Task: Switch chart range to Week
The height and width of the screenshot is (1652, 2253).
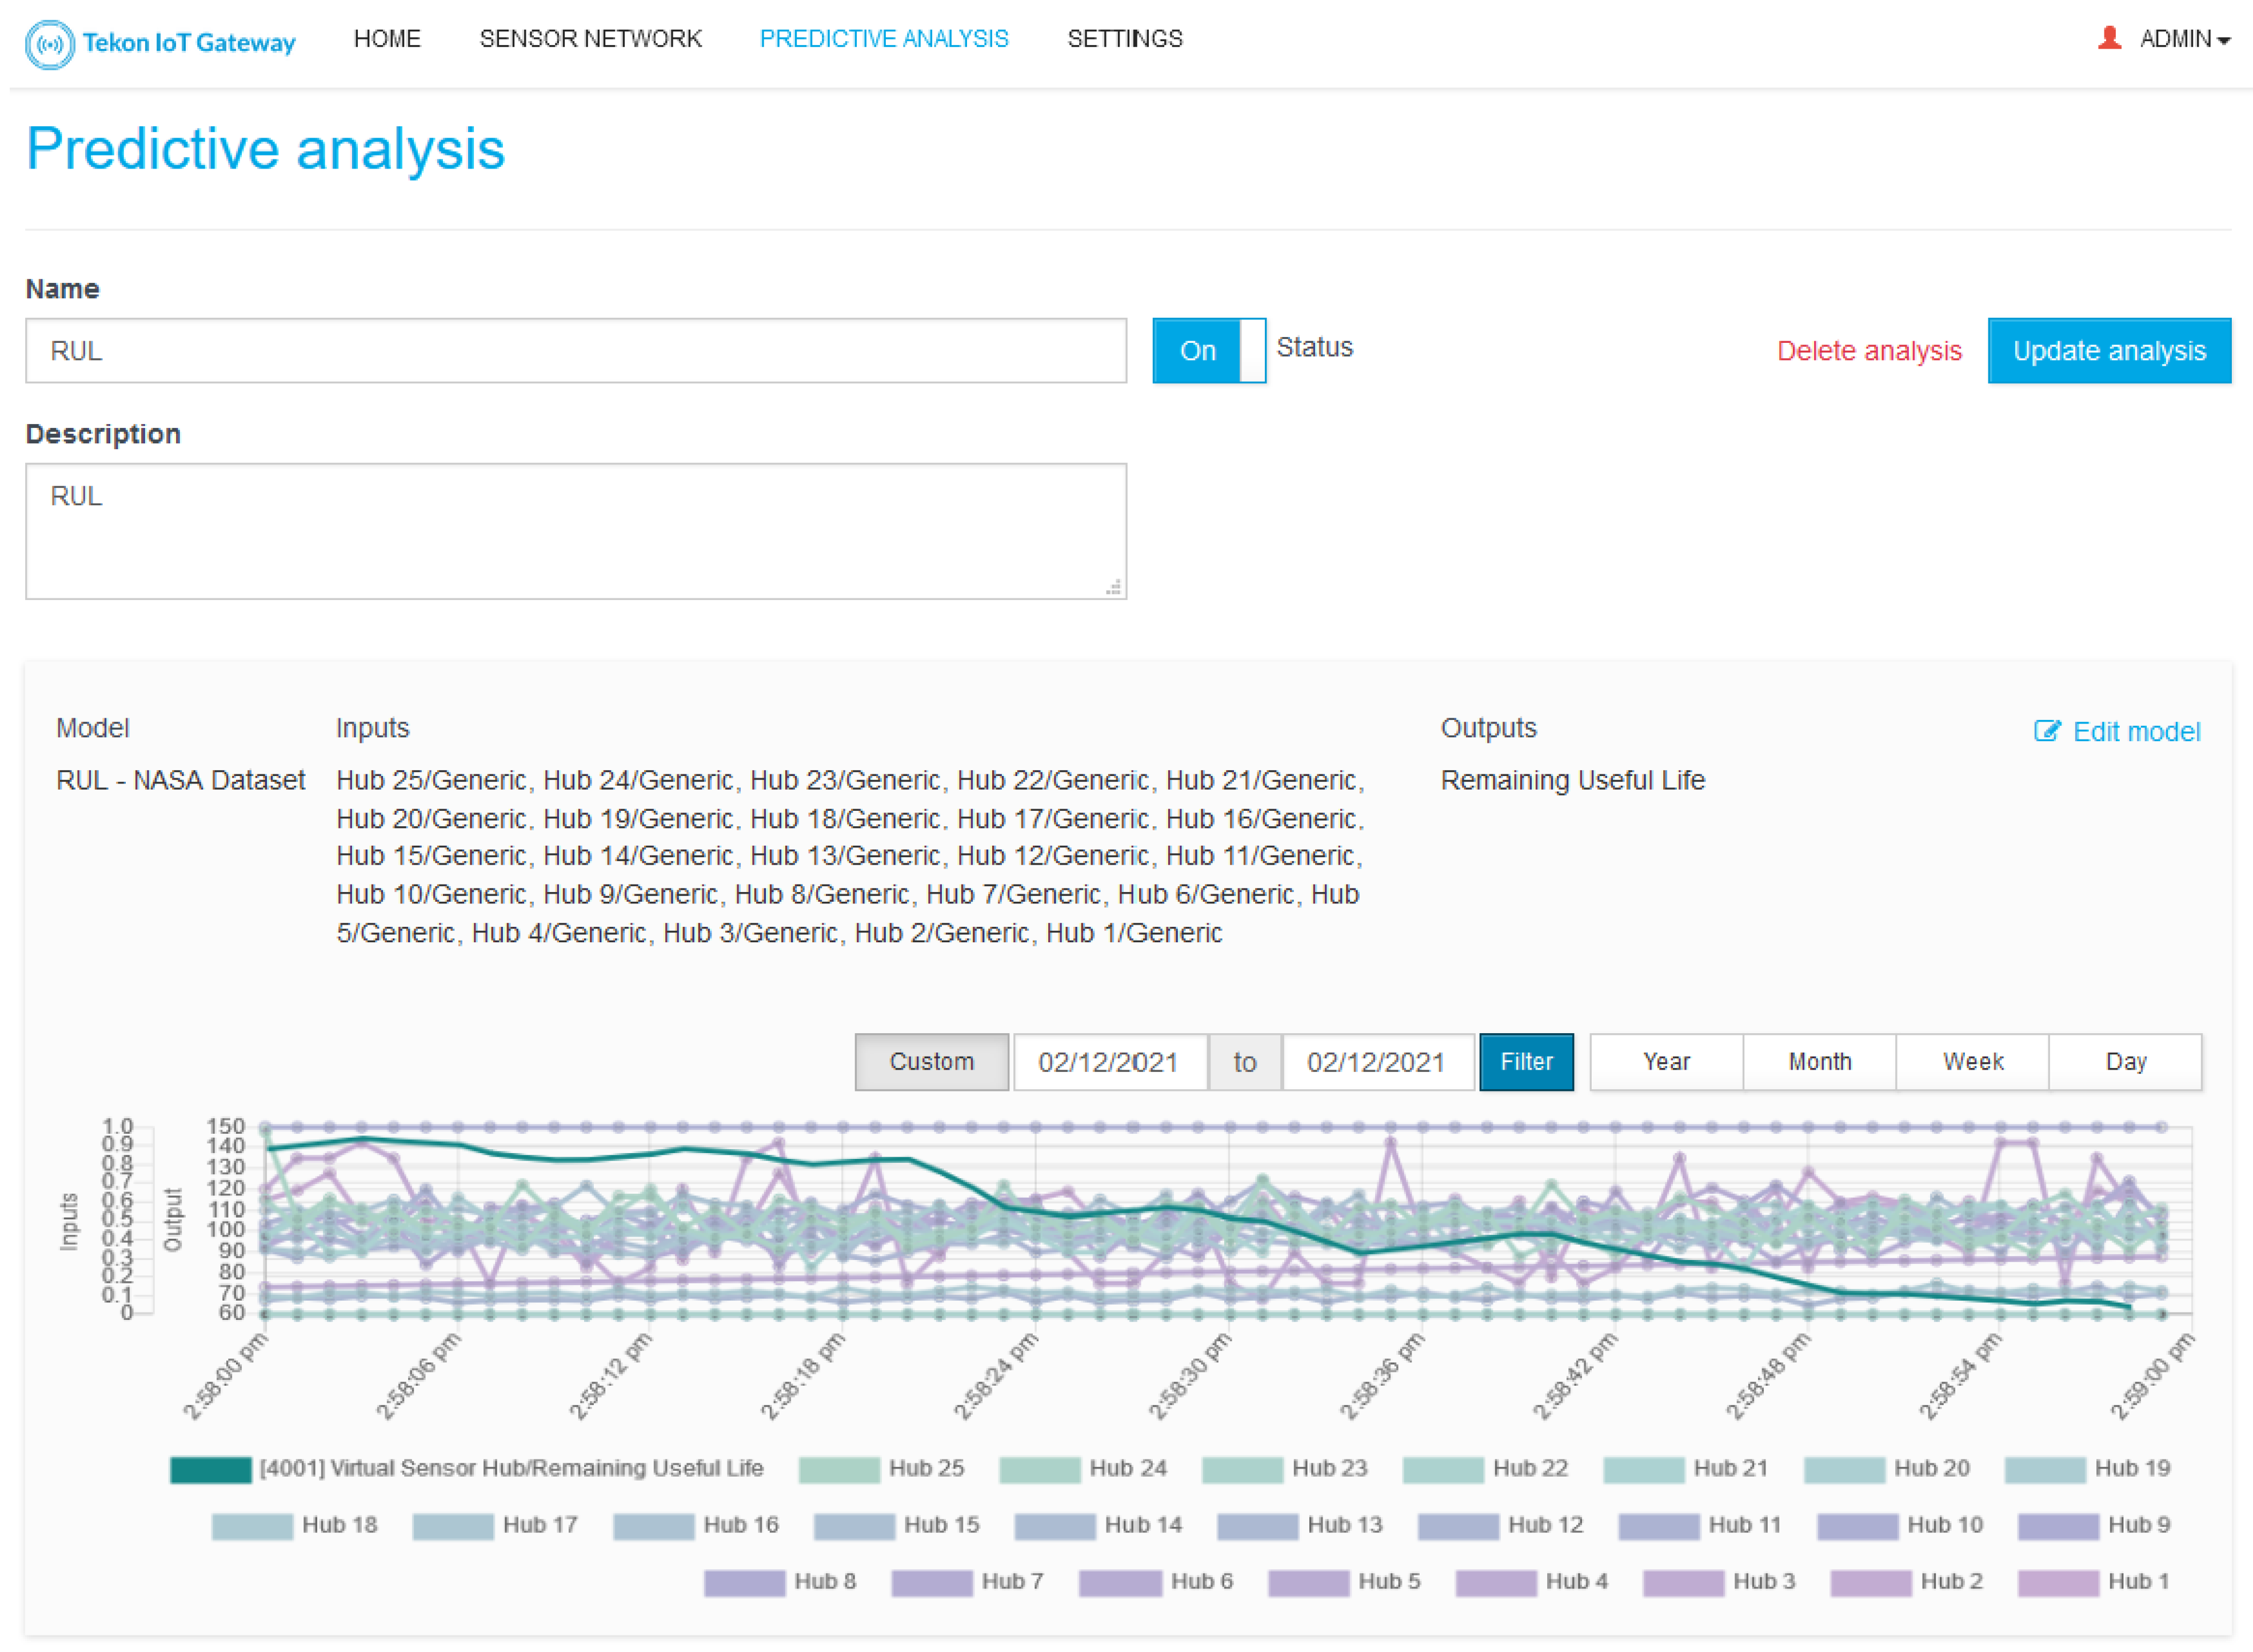Action: point(1972,1062)
